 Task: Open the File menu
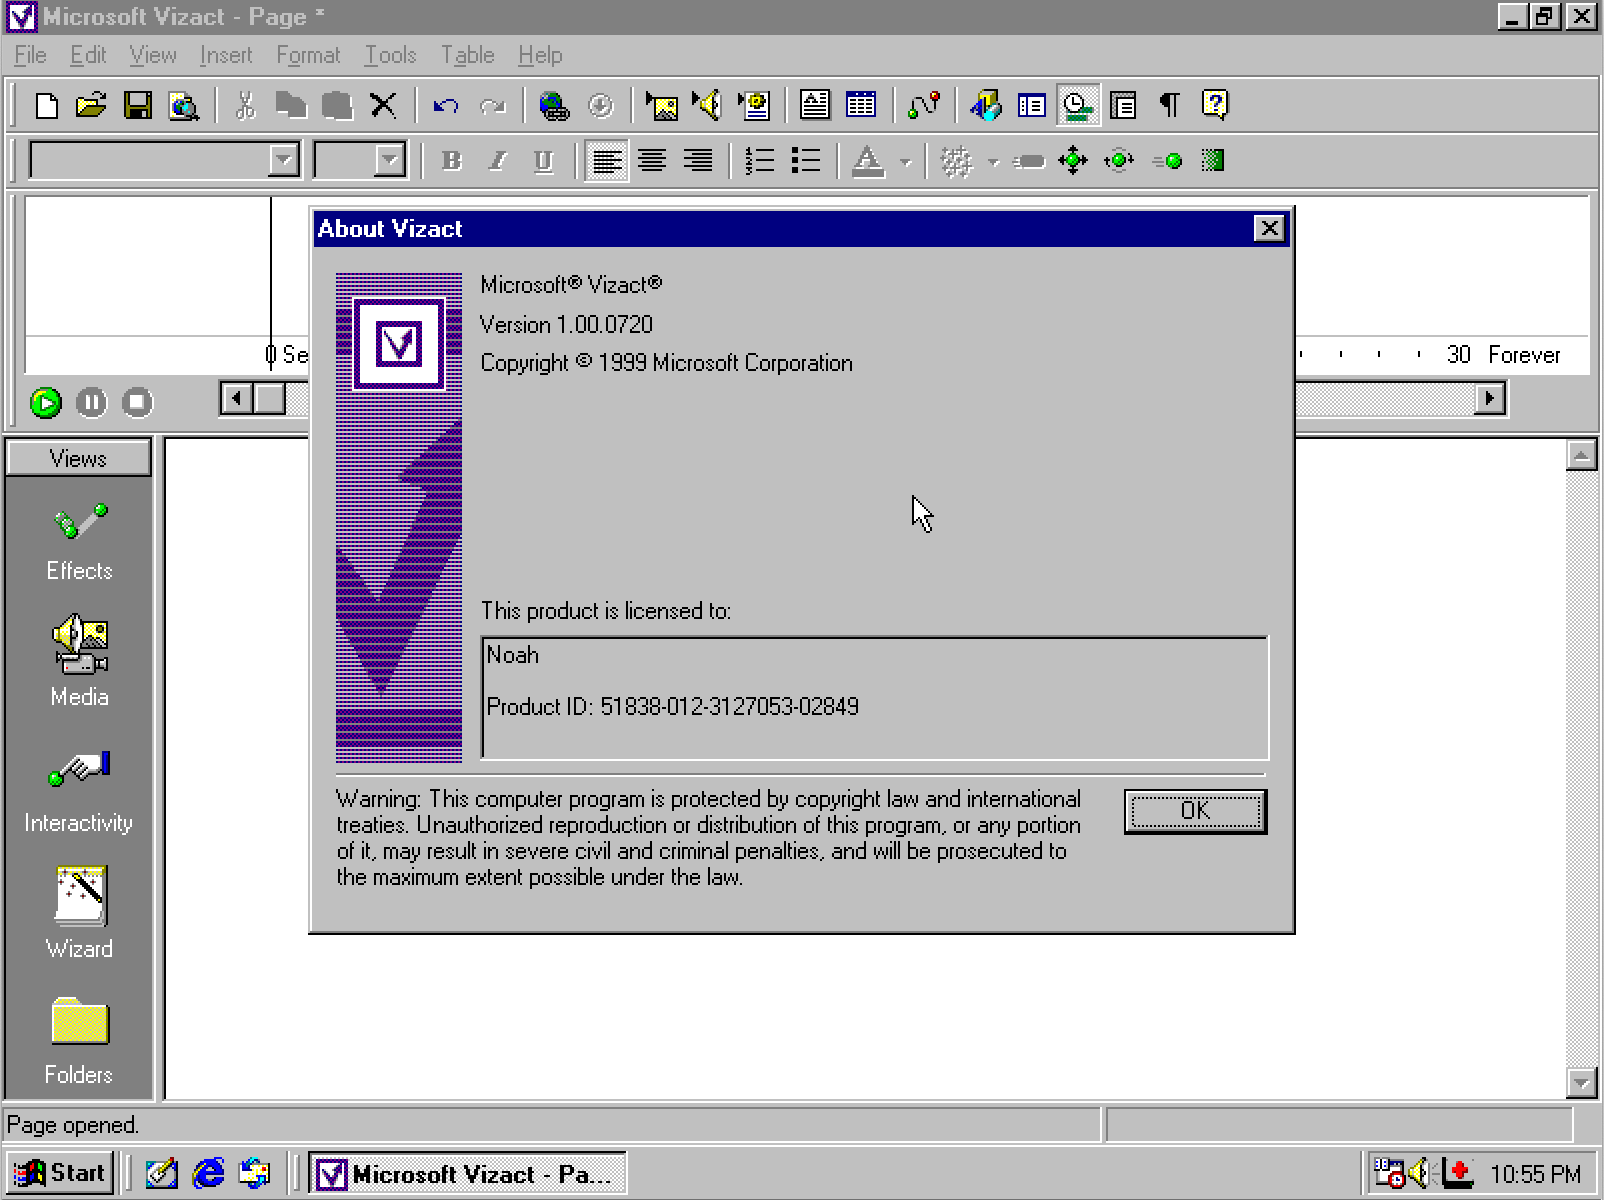30,55
